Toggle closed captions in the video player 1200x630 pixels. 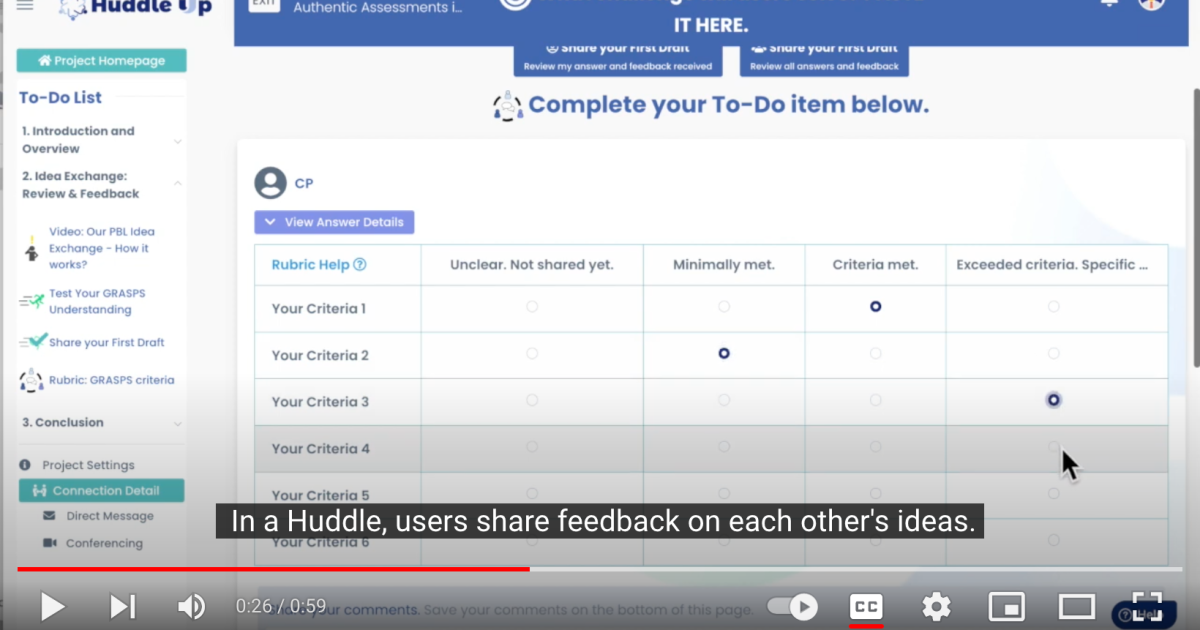pyautogui.click(x=866, y=606)
